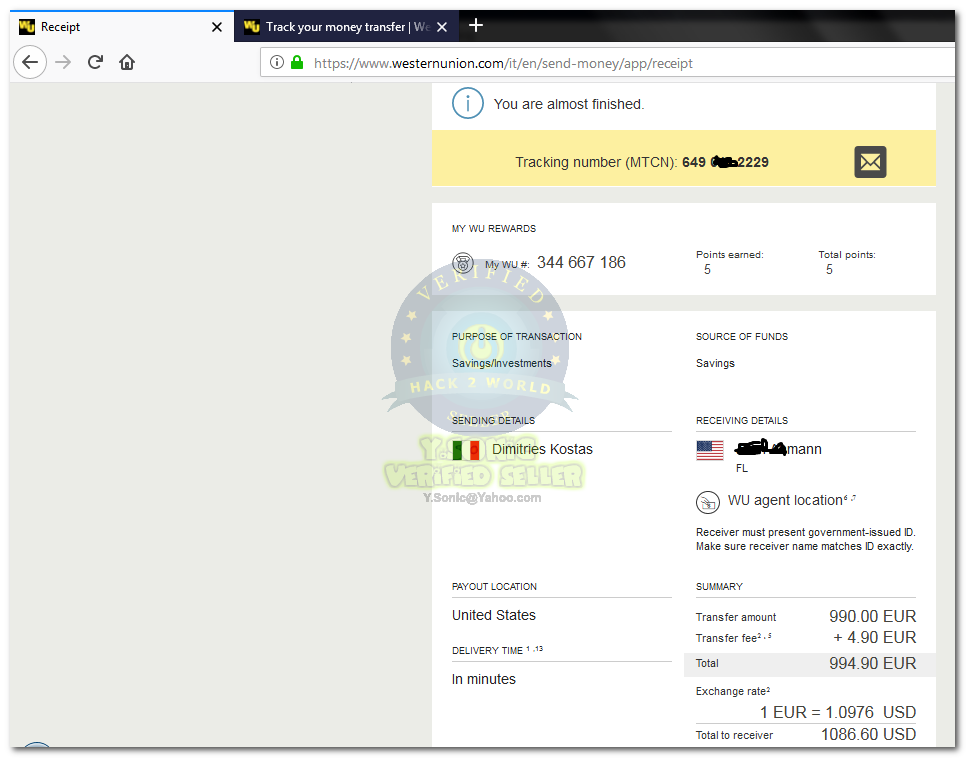Click the green secure padlock icon
Viewport: 966px width, 758px height.
[297, 62]
